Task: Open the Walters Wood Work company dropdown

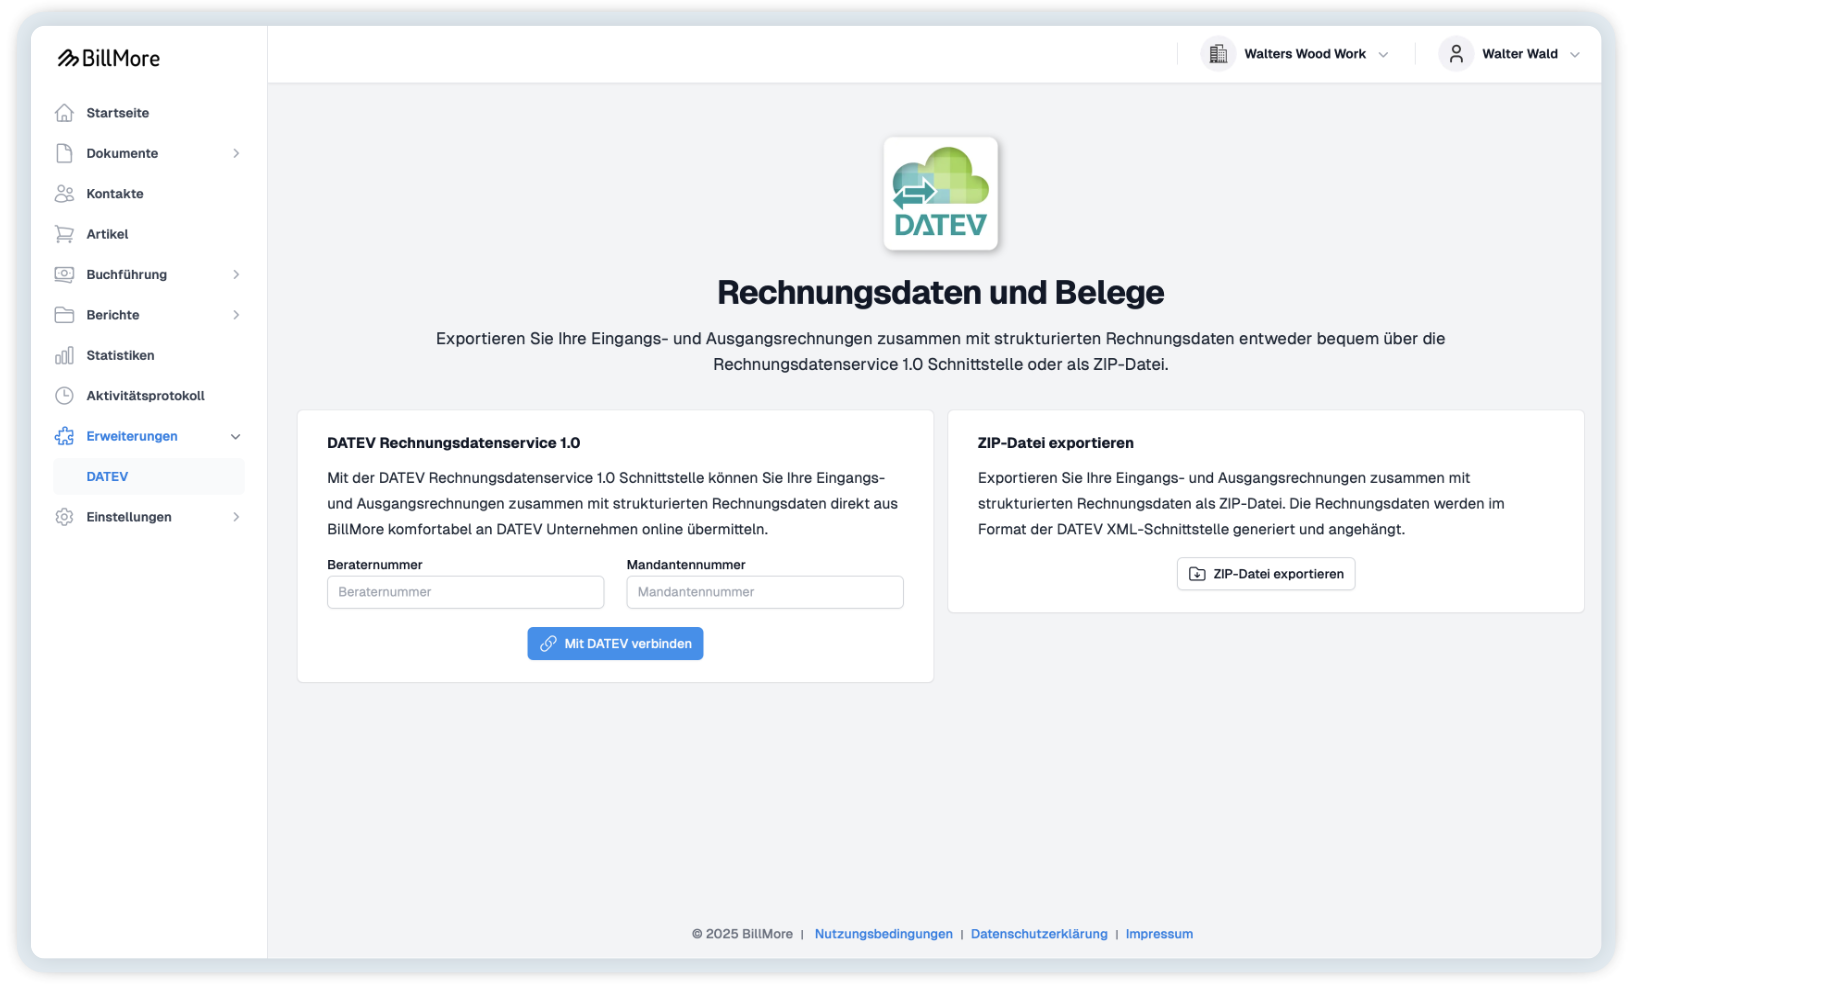Action: pyautogui.click(x=1296, y=54)
